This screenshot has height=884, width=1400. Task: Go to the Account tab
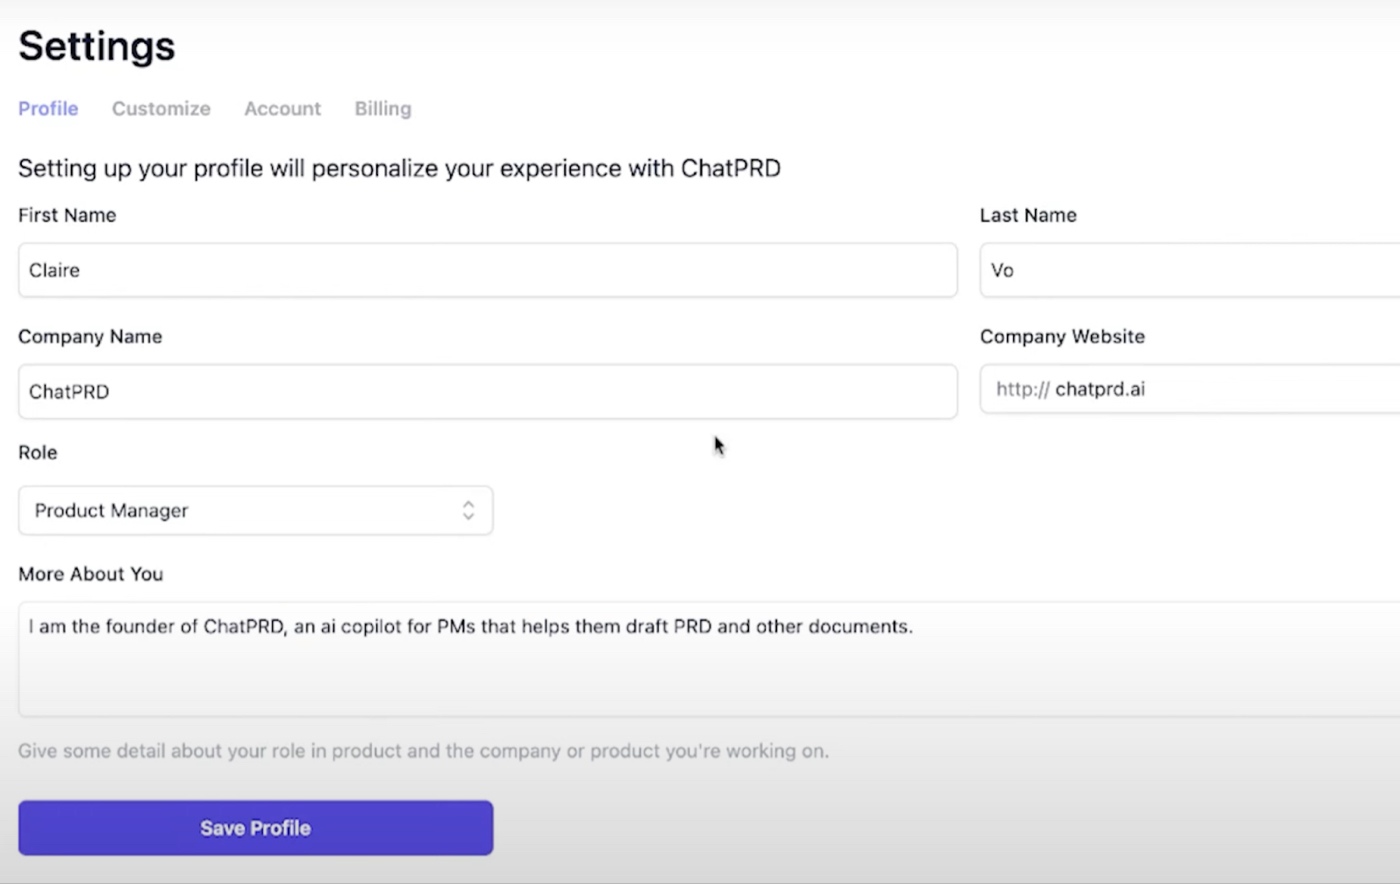(282, 108)
